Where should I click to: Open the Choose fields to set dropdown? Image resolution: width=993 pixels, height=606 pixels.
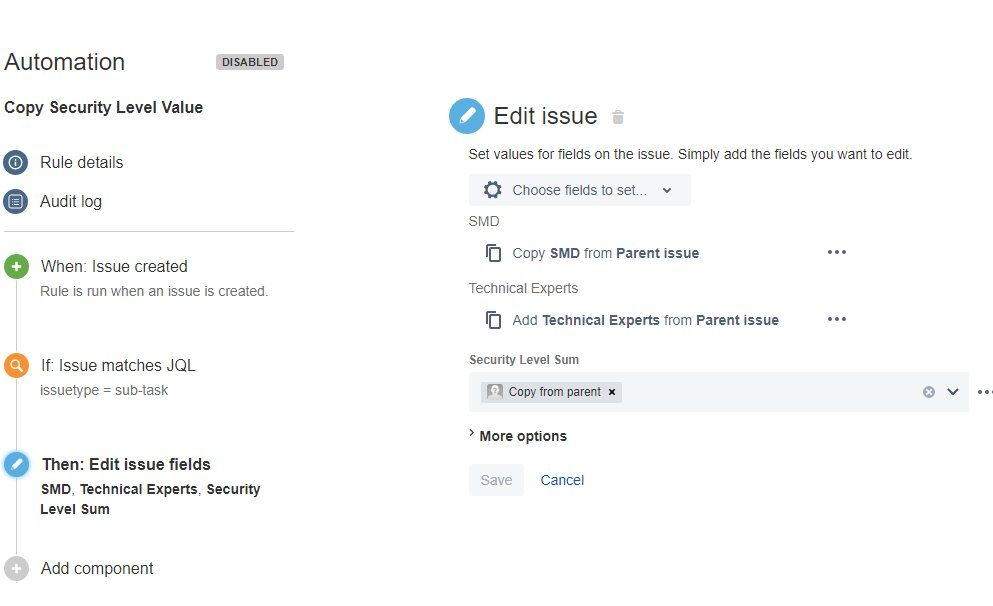click(579, 190)
